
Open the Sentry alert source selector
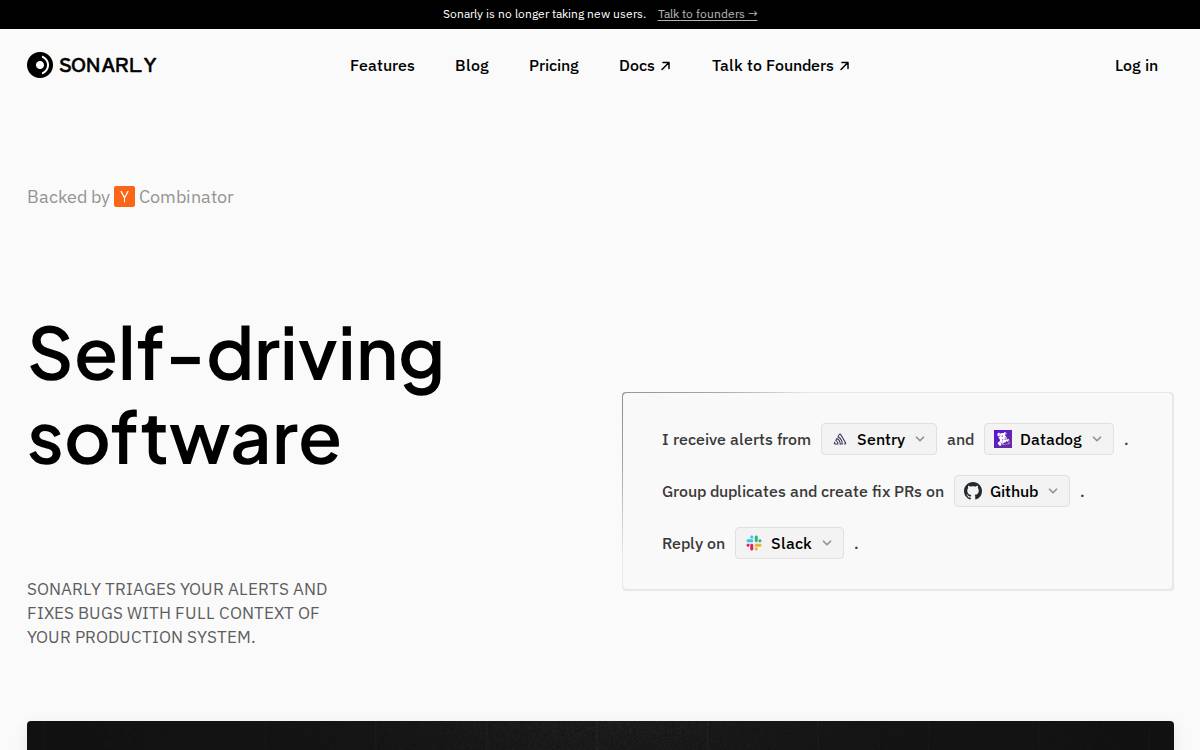879,439
